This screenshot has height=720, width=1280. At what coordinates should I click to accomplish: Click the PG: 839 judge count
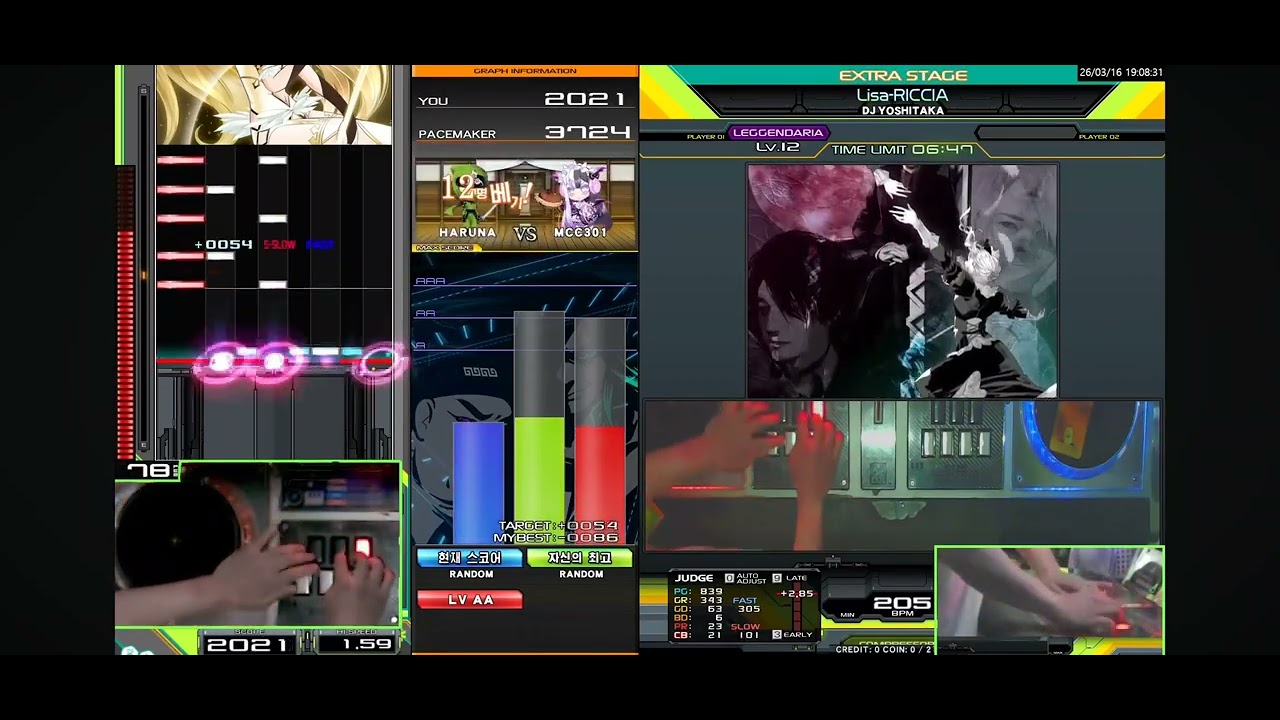[x=698, y=591]
